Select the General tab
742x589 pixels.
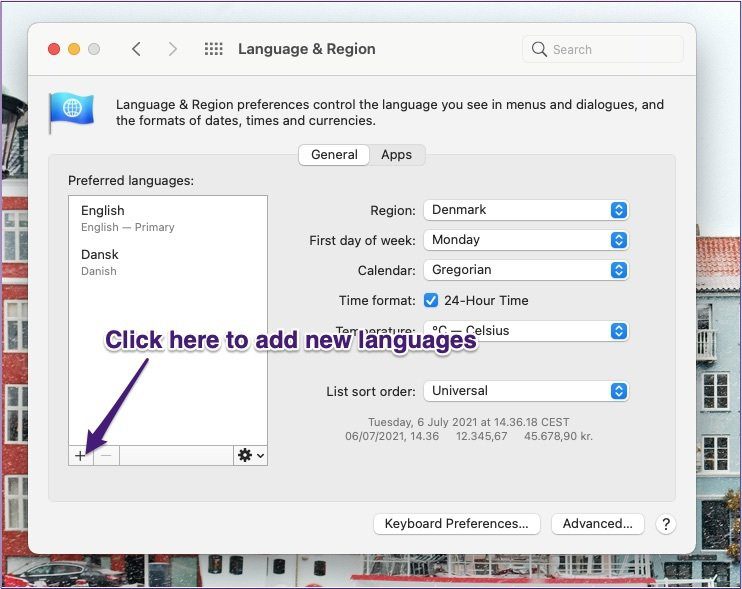334,155
